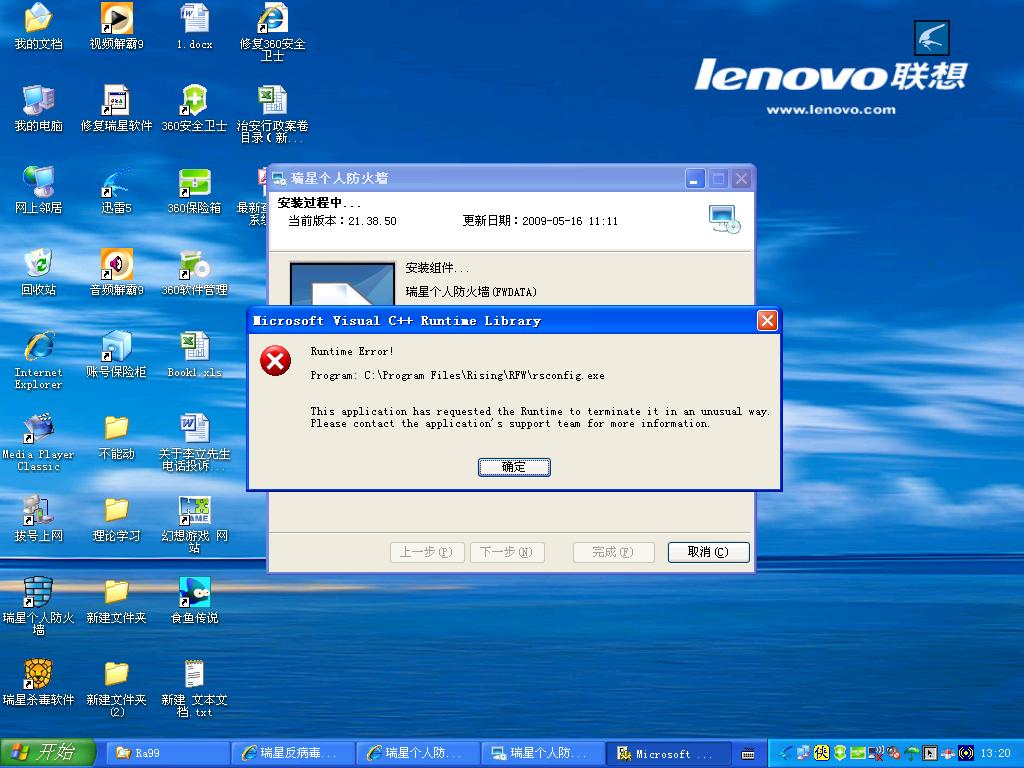This screenshot has width=1024, height=768.
Task: Select the 网上邻居 desktop icon
Action: tap(39, 191)
